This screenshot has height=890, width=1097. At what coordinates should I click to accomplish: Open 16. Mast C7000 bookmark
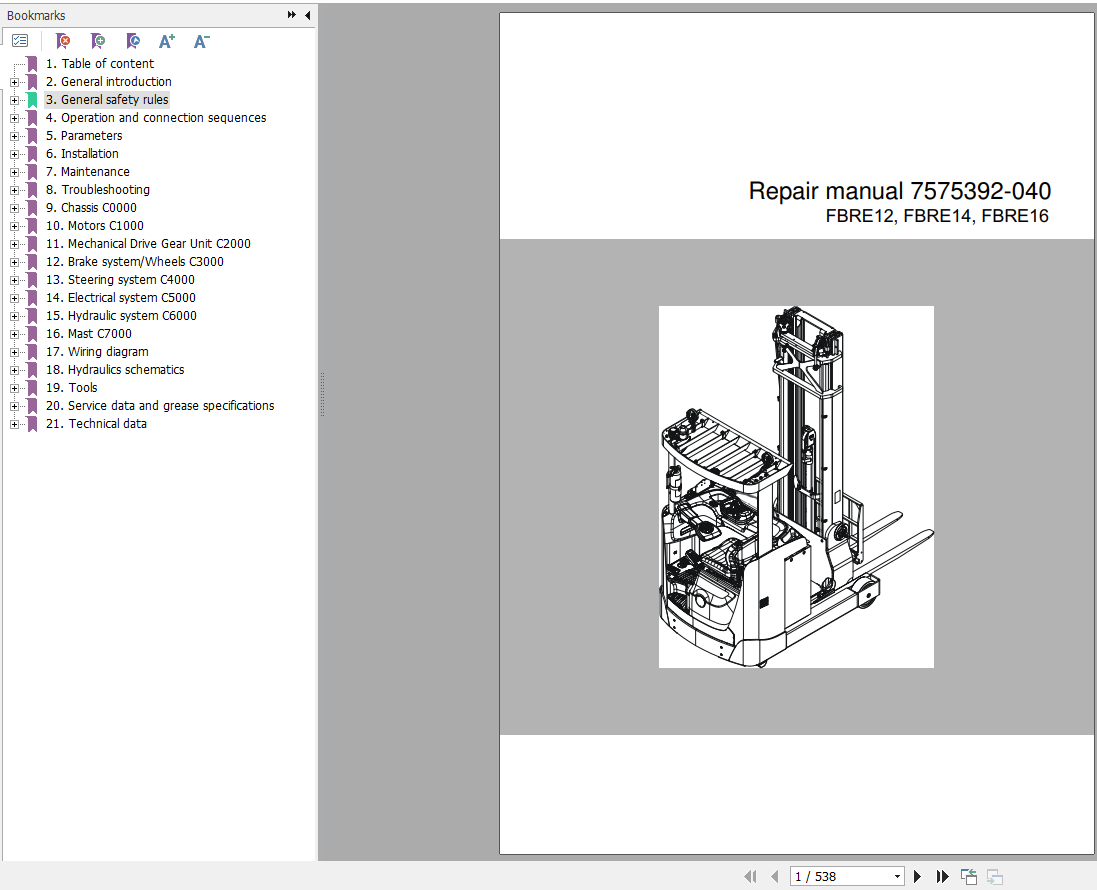click(x=89, y=334)
